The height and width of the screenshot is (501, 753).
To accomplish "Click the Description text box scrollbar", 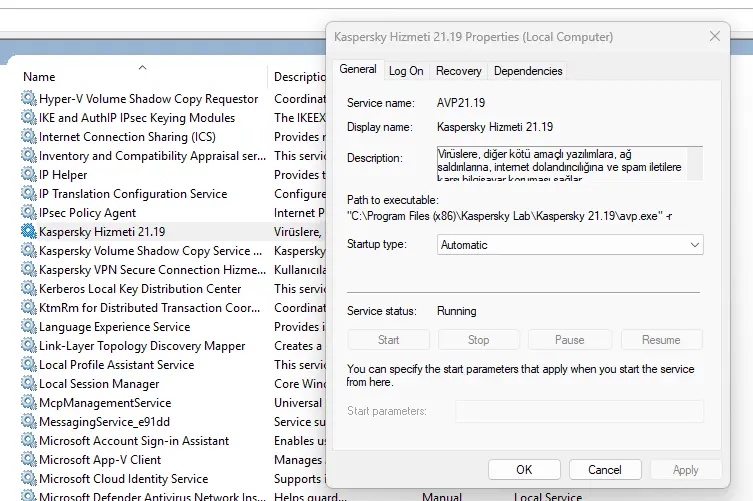I will point(695,164).
